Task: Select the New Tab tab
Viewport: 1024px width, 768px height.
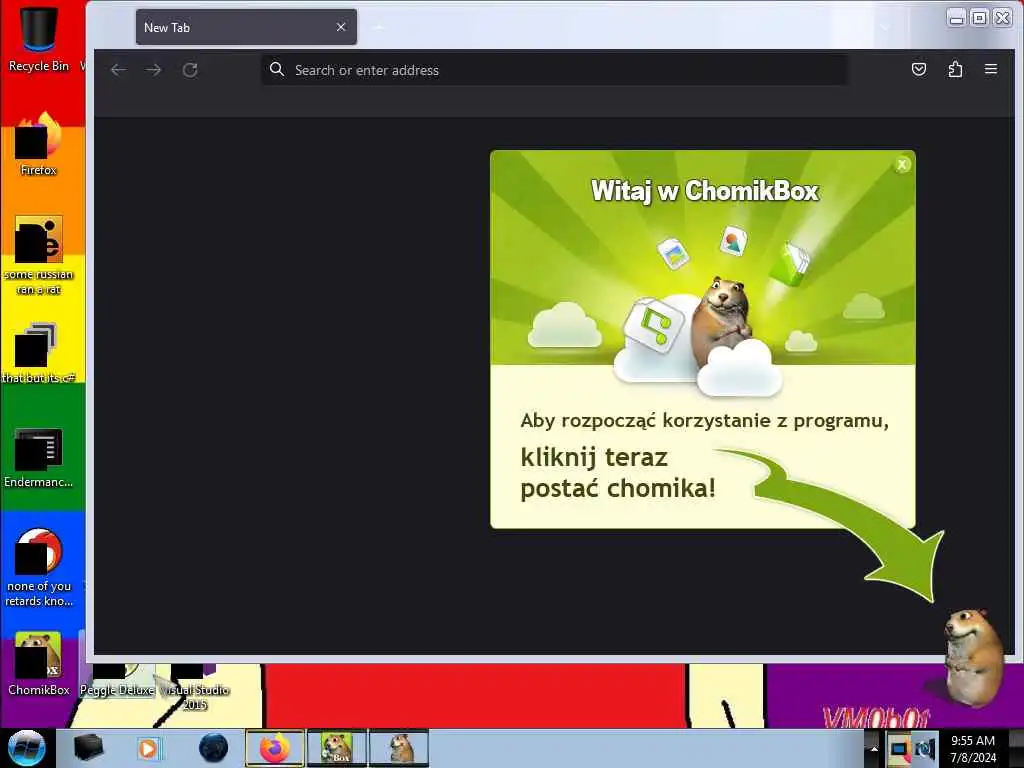Action: 246,27
